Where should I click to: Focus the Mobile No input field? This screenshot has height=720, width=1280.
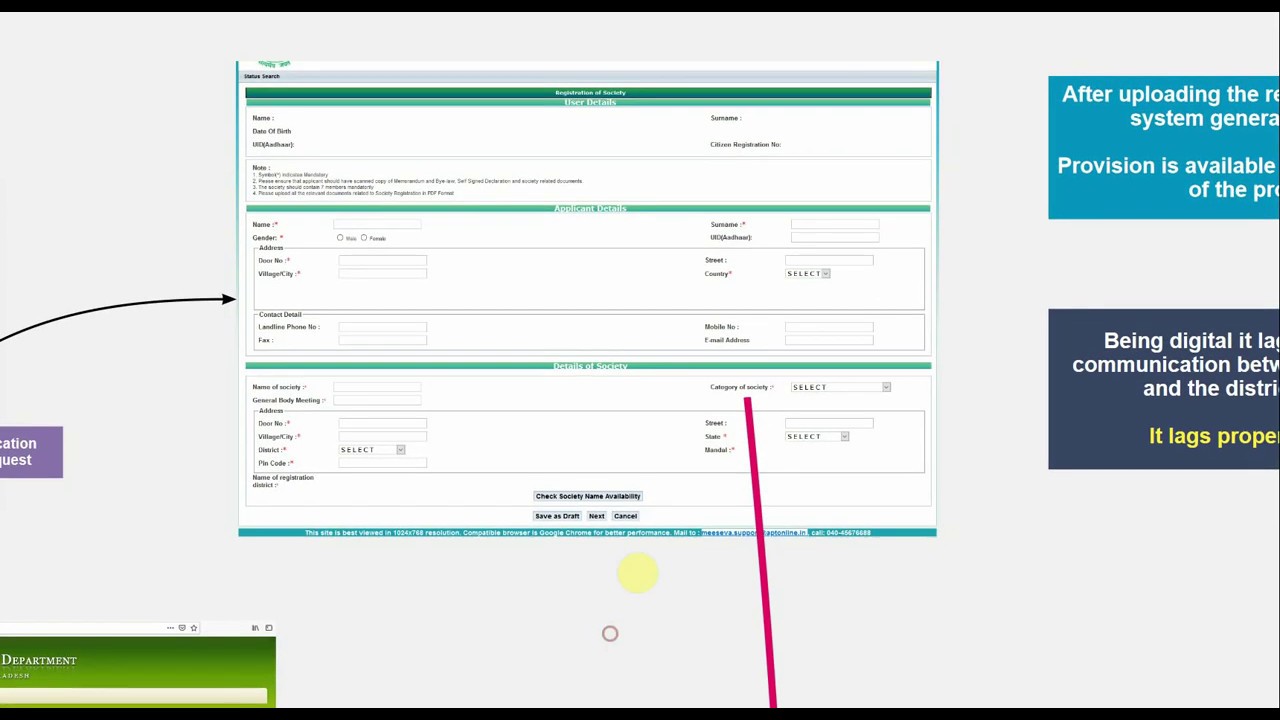pyautogui.click(x=829, y=327)
